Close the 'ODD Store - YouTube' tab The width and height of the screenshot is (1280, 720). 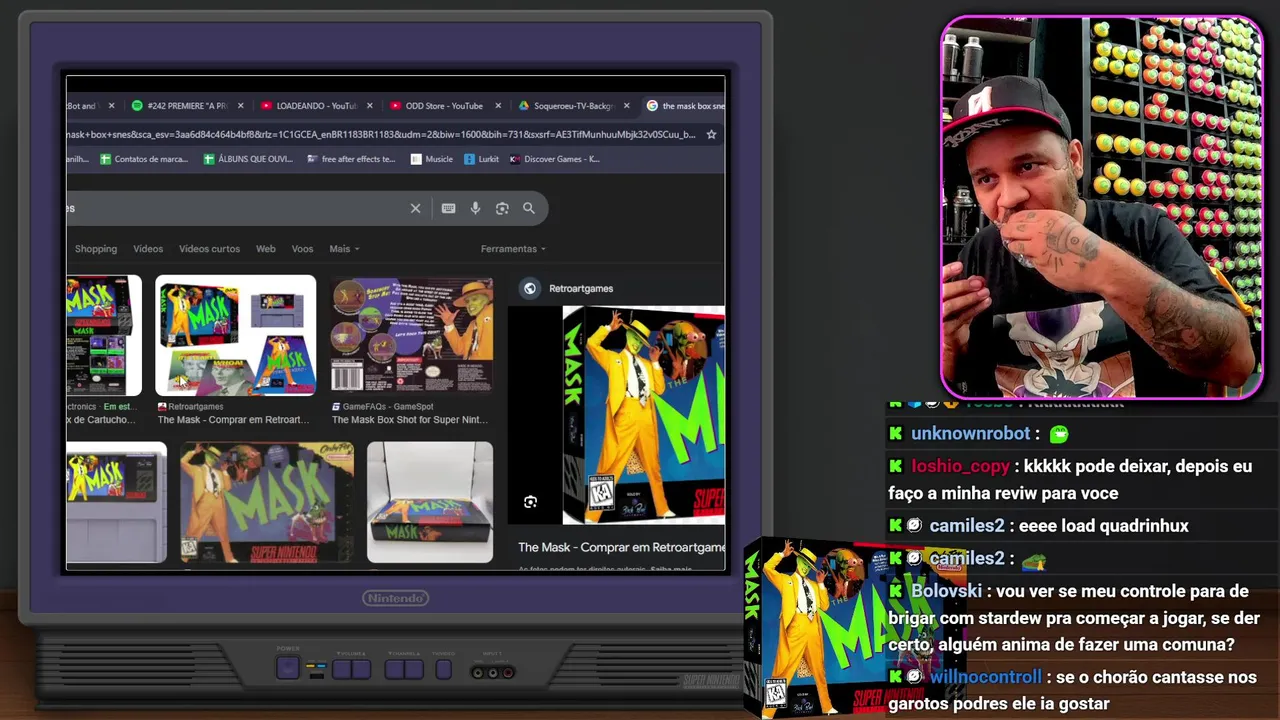[x=497, y=106]
